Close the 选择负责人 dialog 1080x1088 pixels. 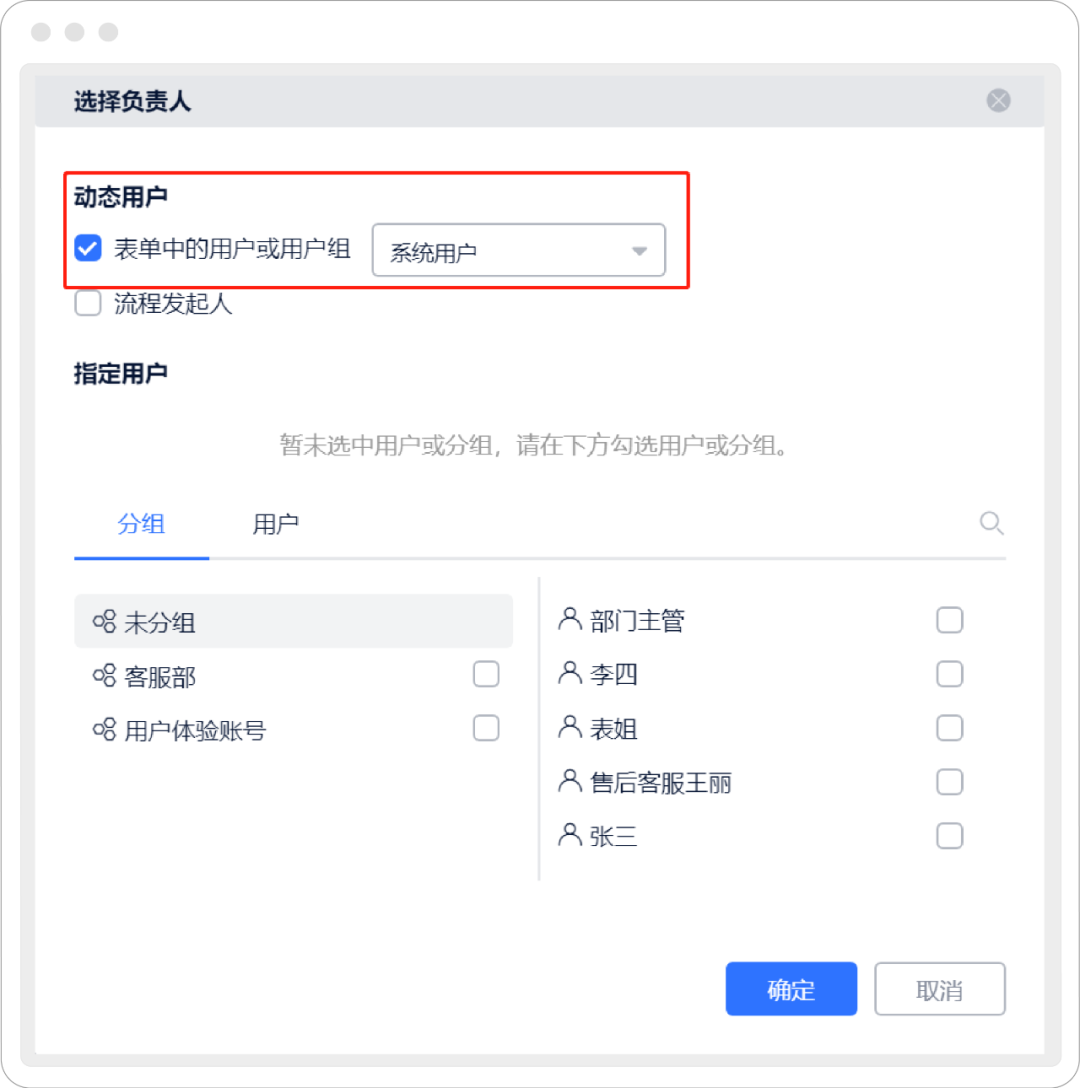click(998, 100)
